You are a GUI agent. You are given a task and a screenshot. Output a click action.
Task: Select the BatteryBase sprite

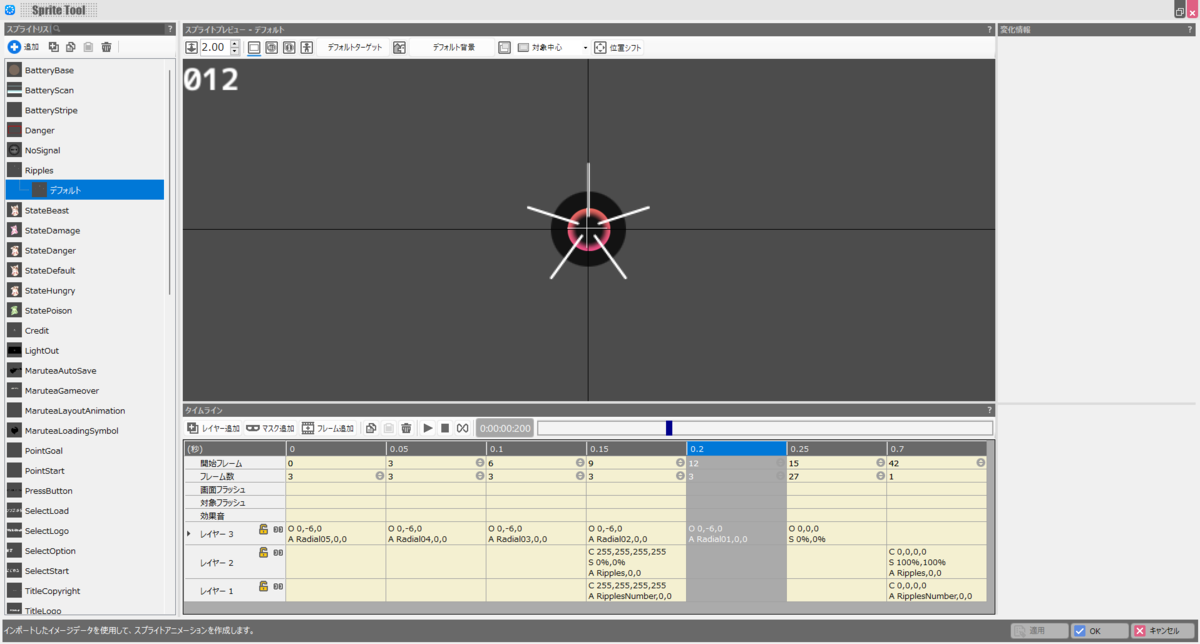(84, 70)
